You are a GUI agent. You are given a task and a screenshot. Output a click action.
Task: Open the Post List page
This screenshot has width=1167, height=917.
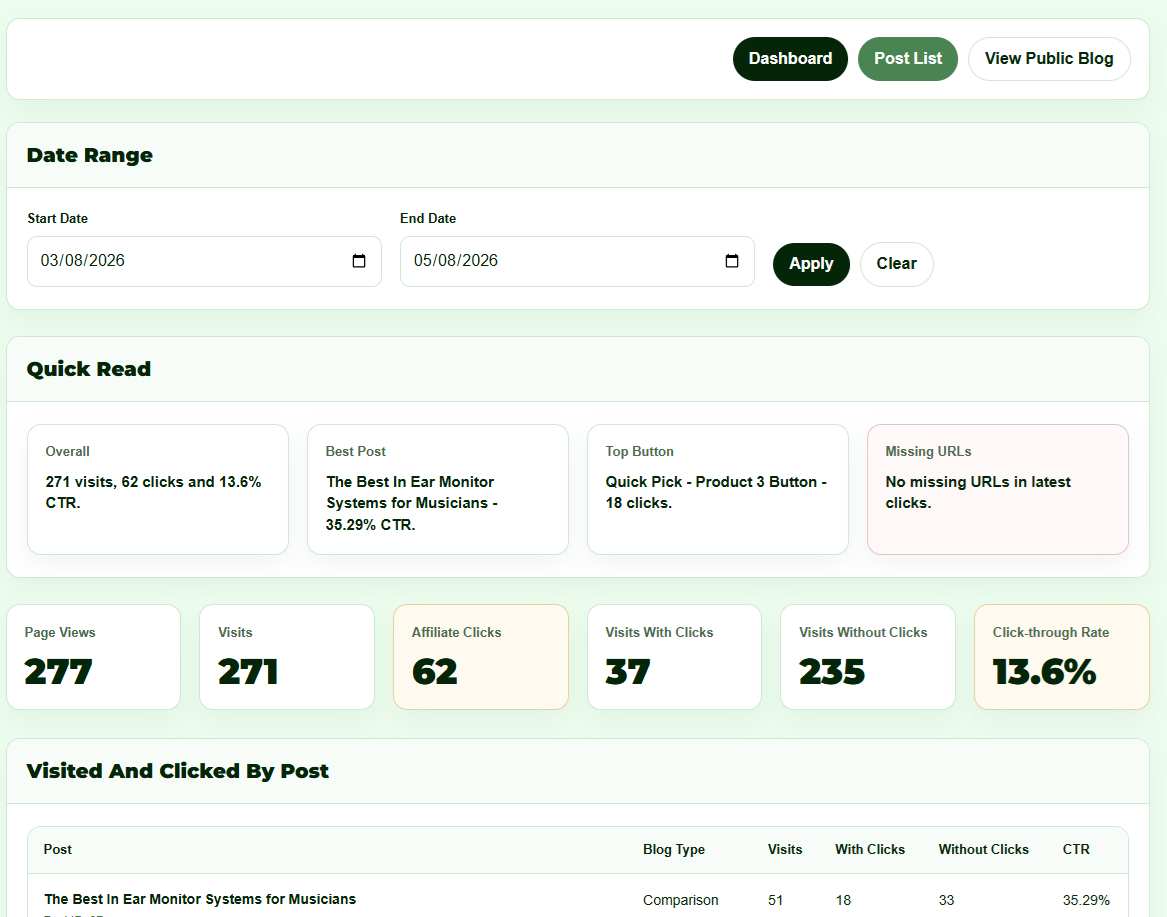pyautogui.click(x=907, y=59)
